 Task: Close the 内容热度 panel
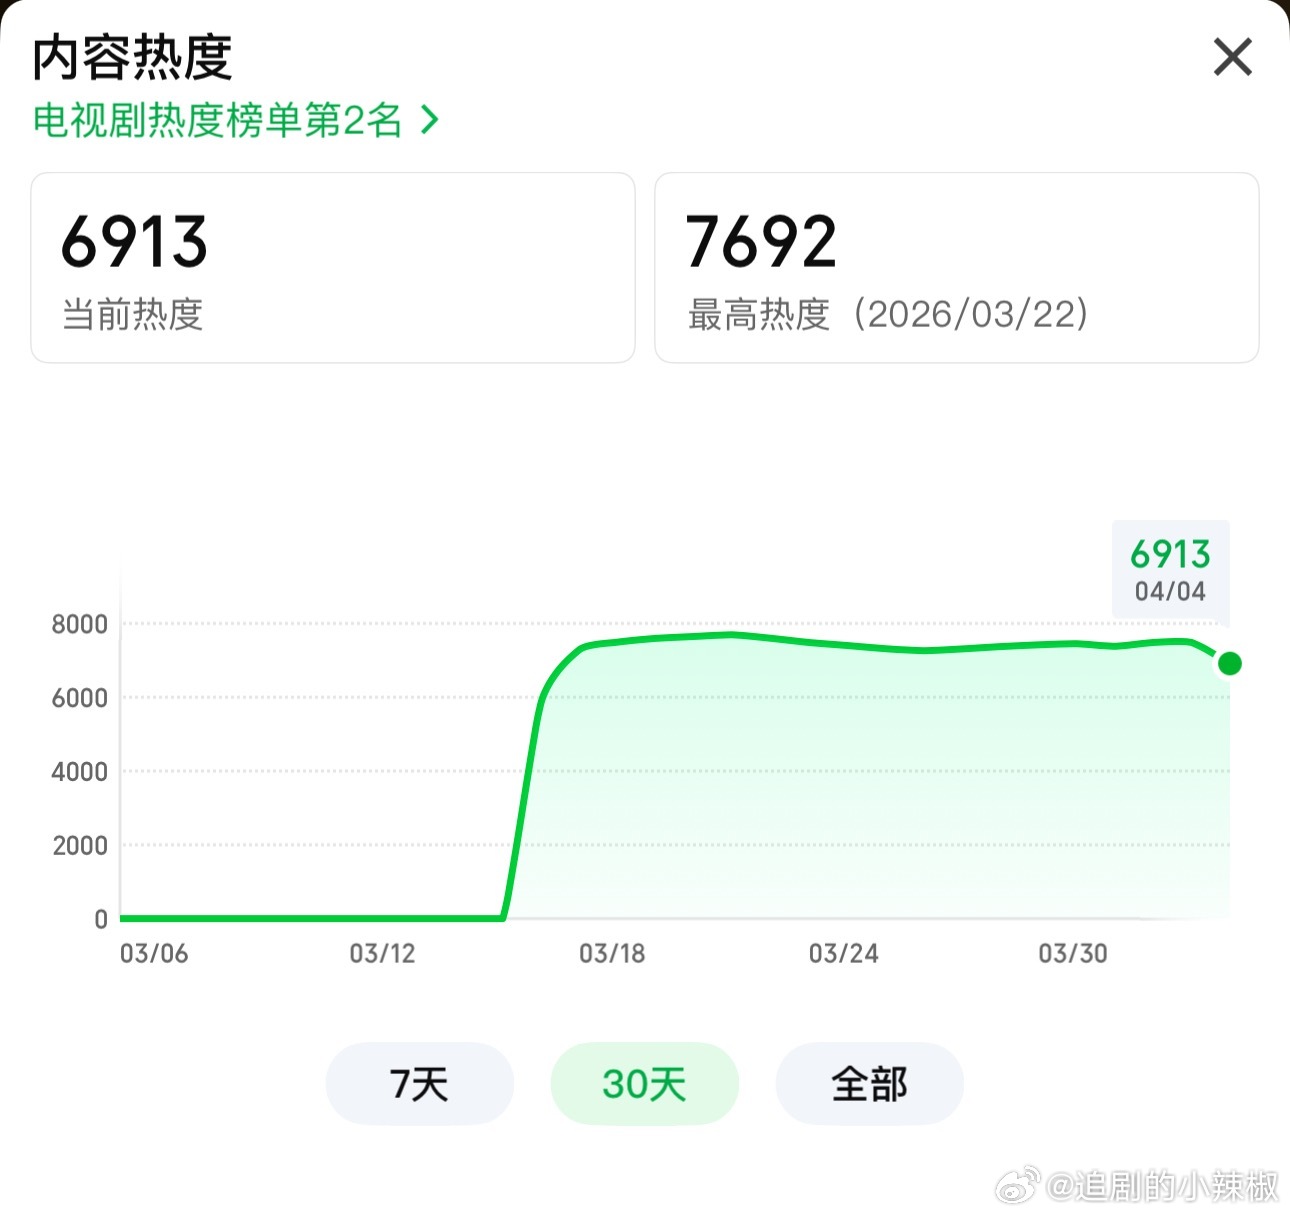click(x=1233, y=57)
